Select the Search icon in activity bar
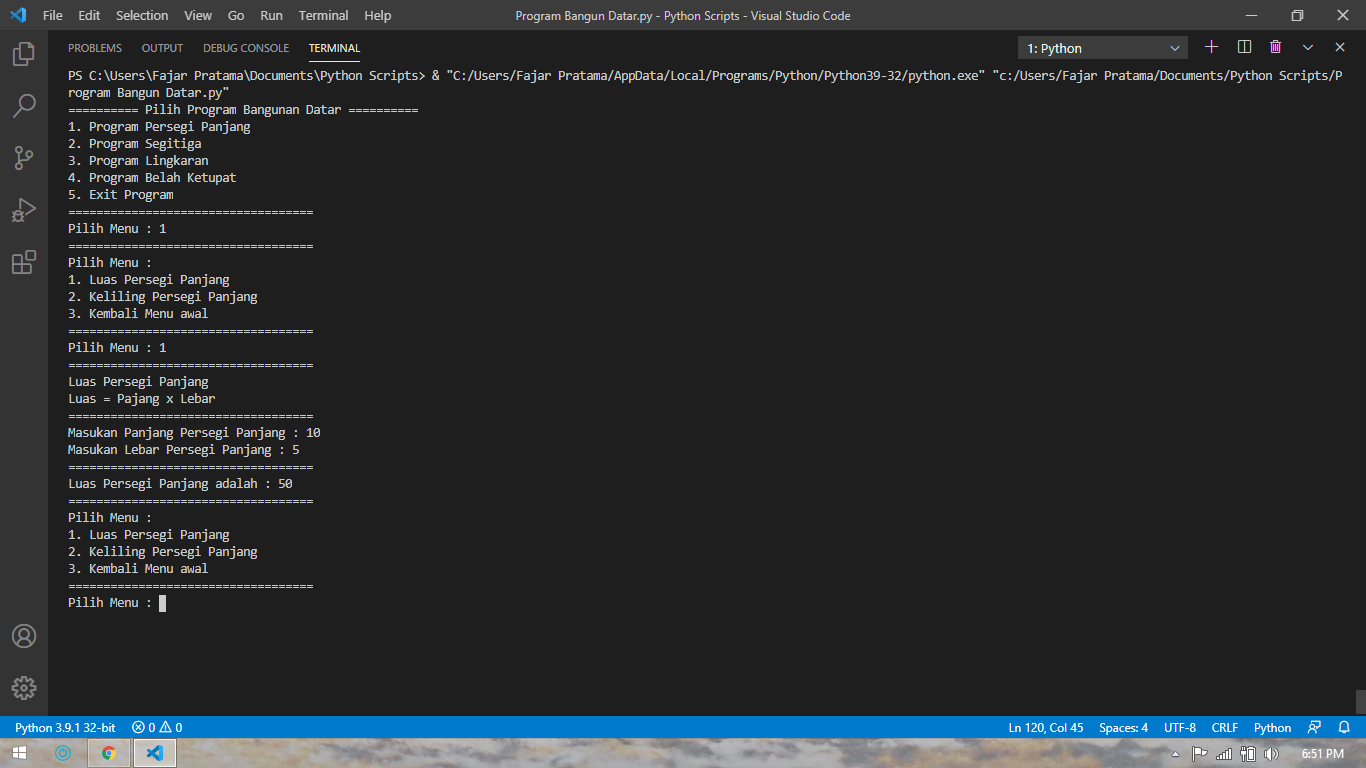The image size is (1366, 768). [x=25, y=107]
